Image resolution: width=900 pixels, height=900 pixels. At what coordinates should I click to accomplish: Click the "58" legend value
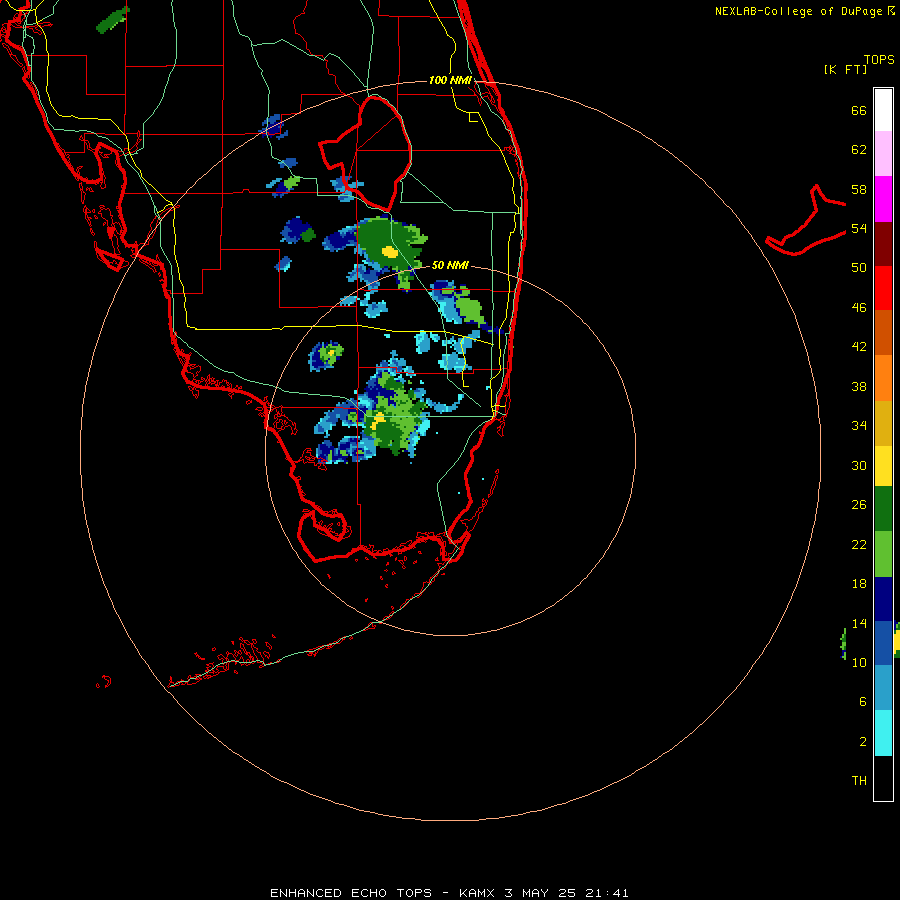tap(859, 190)
